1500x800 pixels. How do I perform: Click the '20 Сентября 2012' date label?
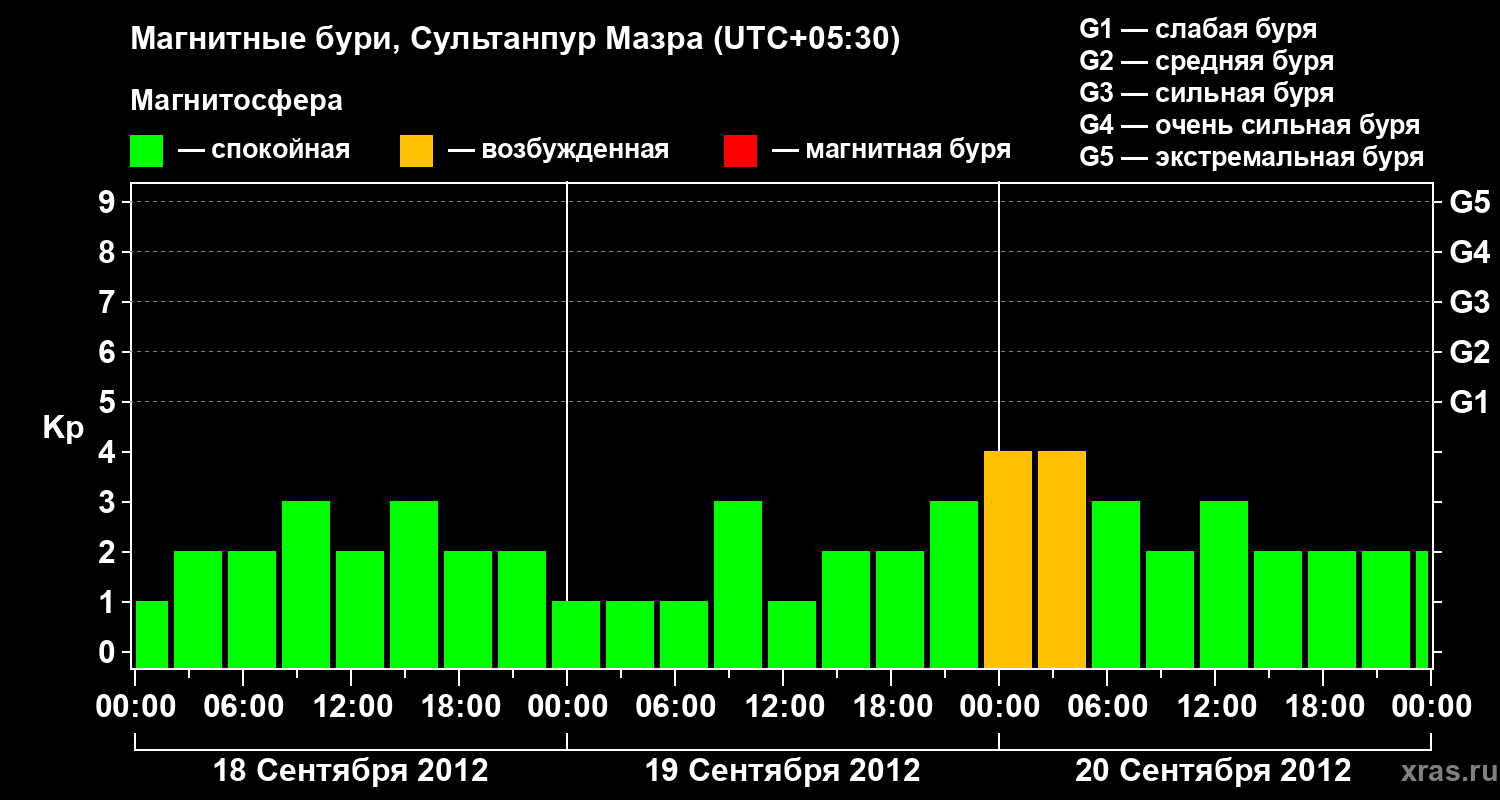1213,771
